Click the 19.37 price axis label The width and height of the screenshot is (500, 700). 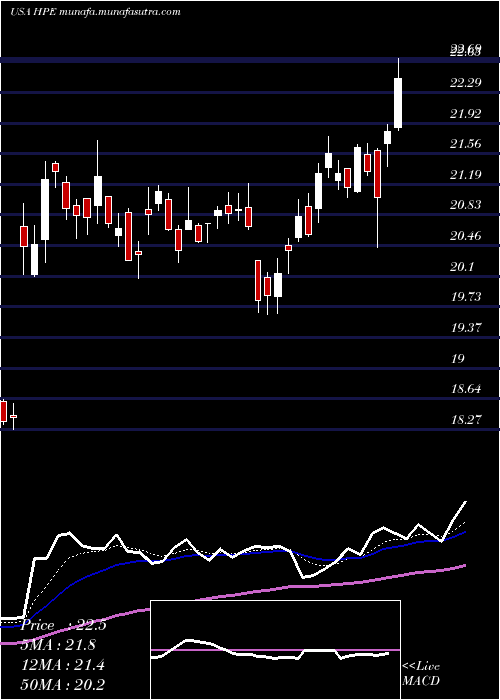tap(465, 328)
